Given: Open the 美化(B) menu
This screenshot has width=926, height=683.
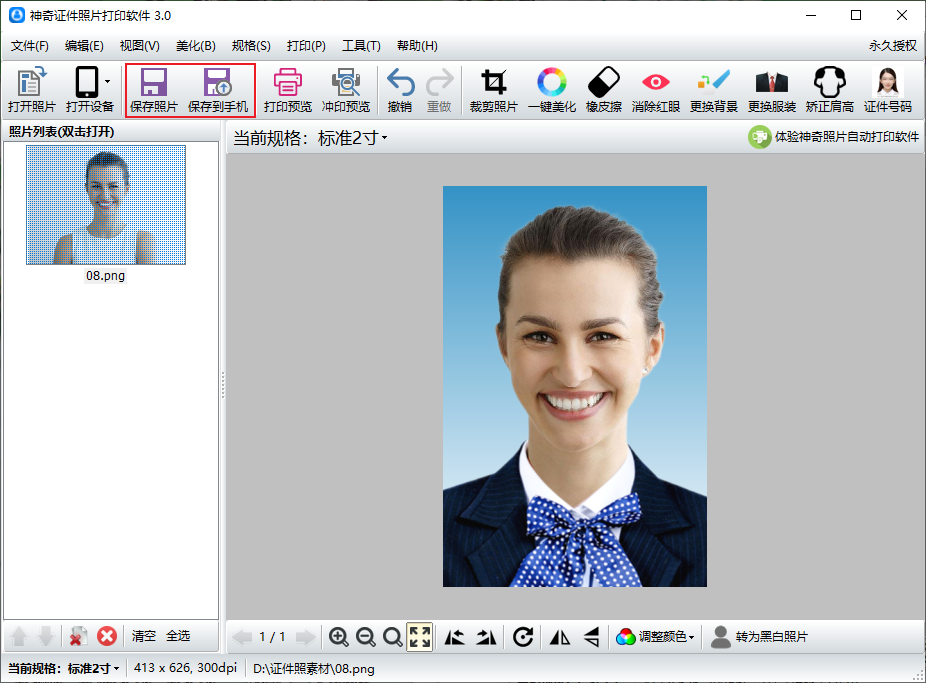Looking at the screenshot, I should (x=195, y=45).
